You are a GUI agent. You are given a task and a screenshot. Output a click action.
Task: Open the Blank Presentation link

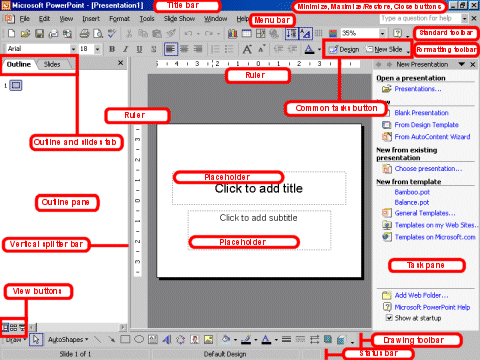(421, 113)
